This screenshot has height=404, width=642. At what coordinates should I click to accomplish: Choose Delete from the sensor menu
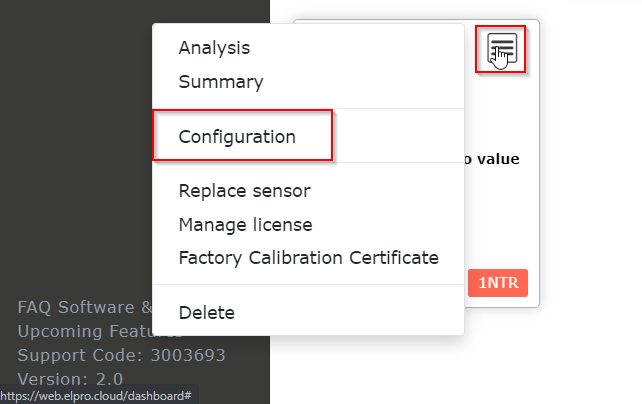tap(206, 312)
